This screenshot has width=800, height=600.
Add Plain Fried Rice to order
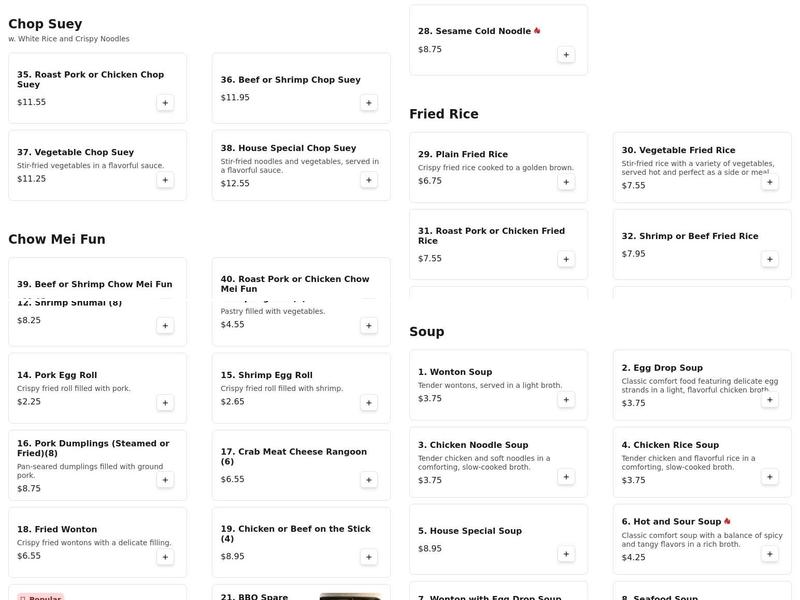(566, 182)
